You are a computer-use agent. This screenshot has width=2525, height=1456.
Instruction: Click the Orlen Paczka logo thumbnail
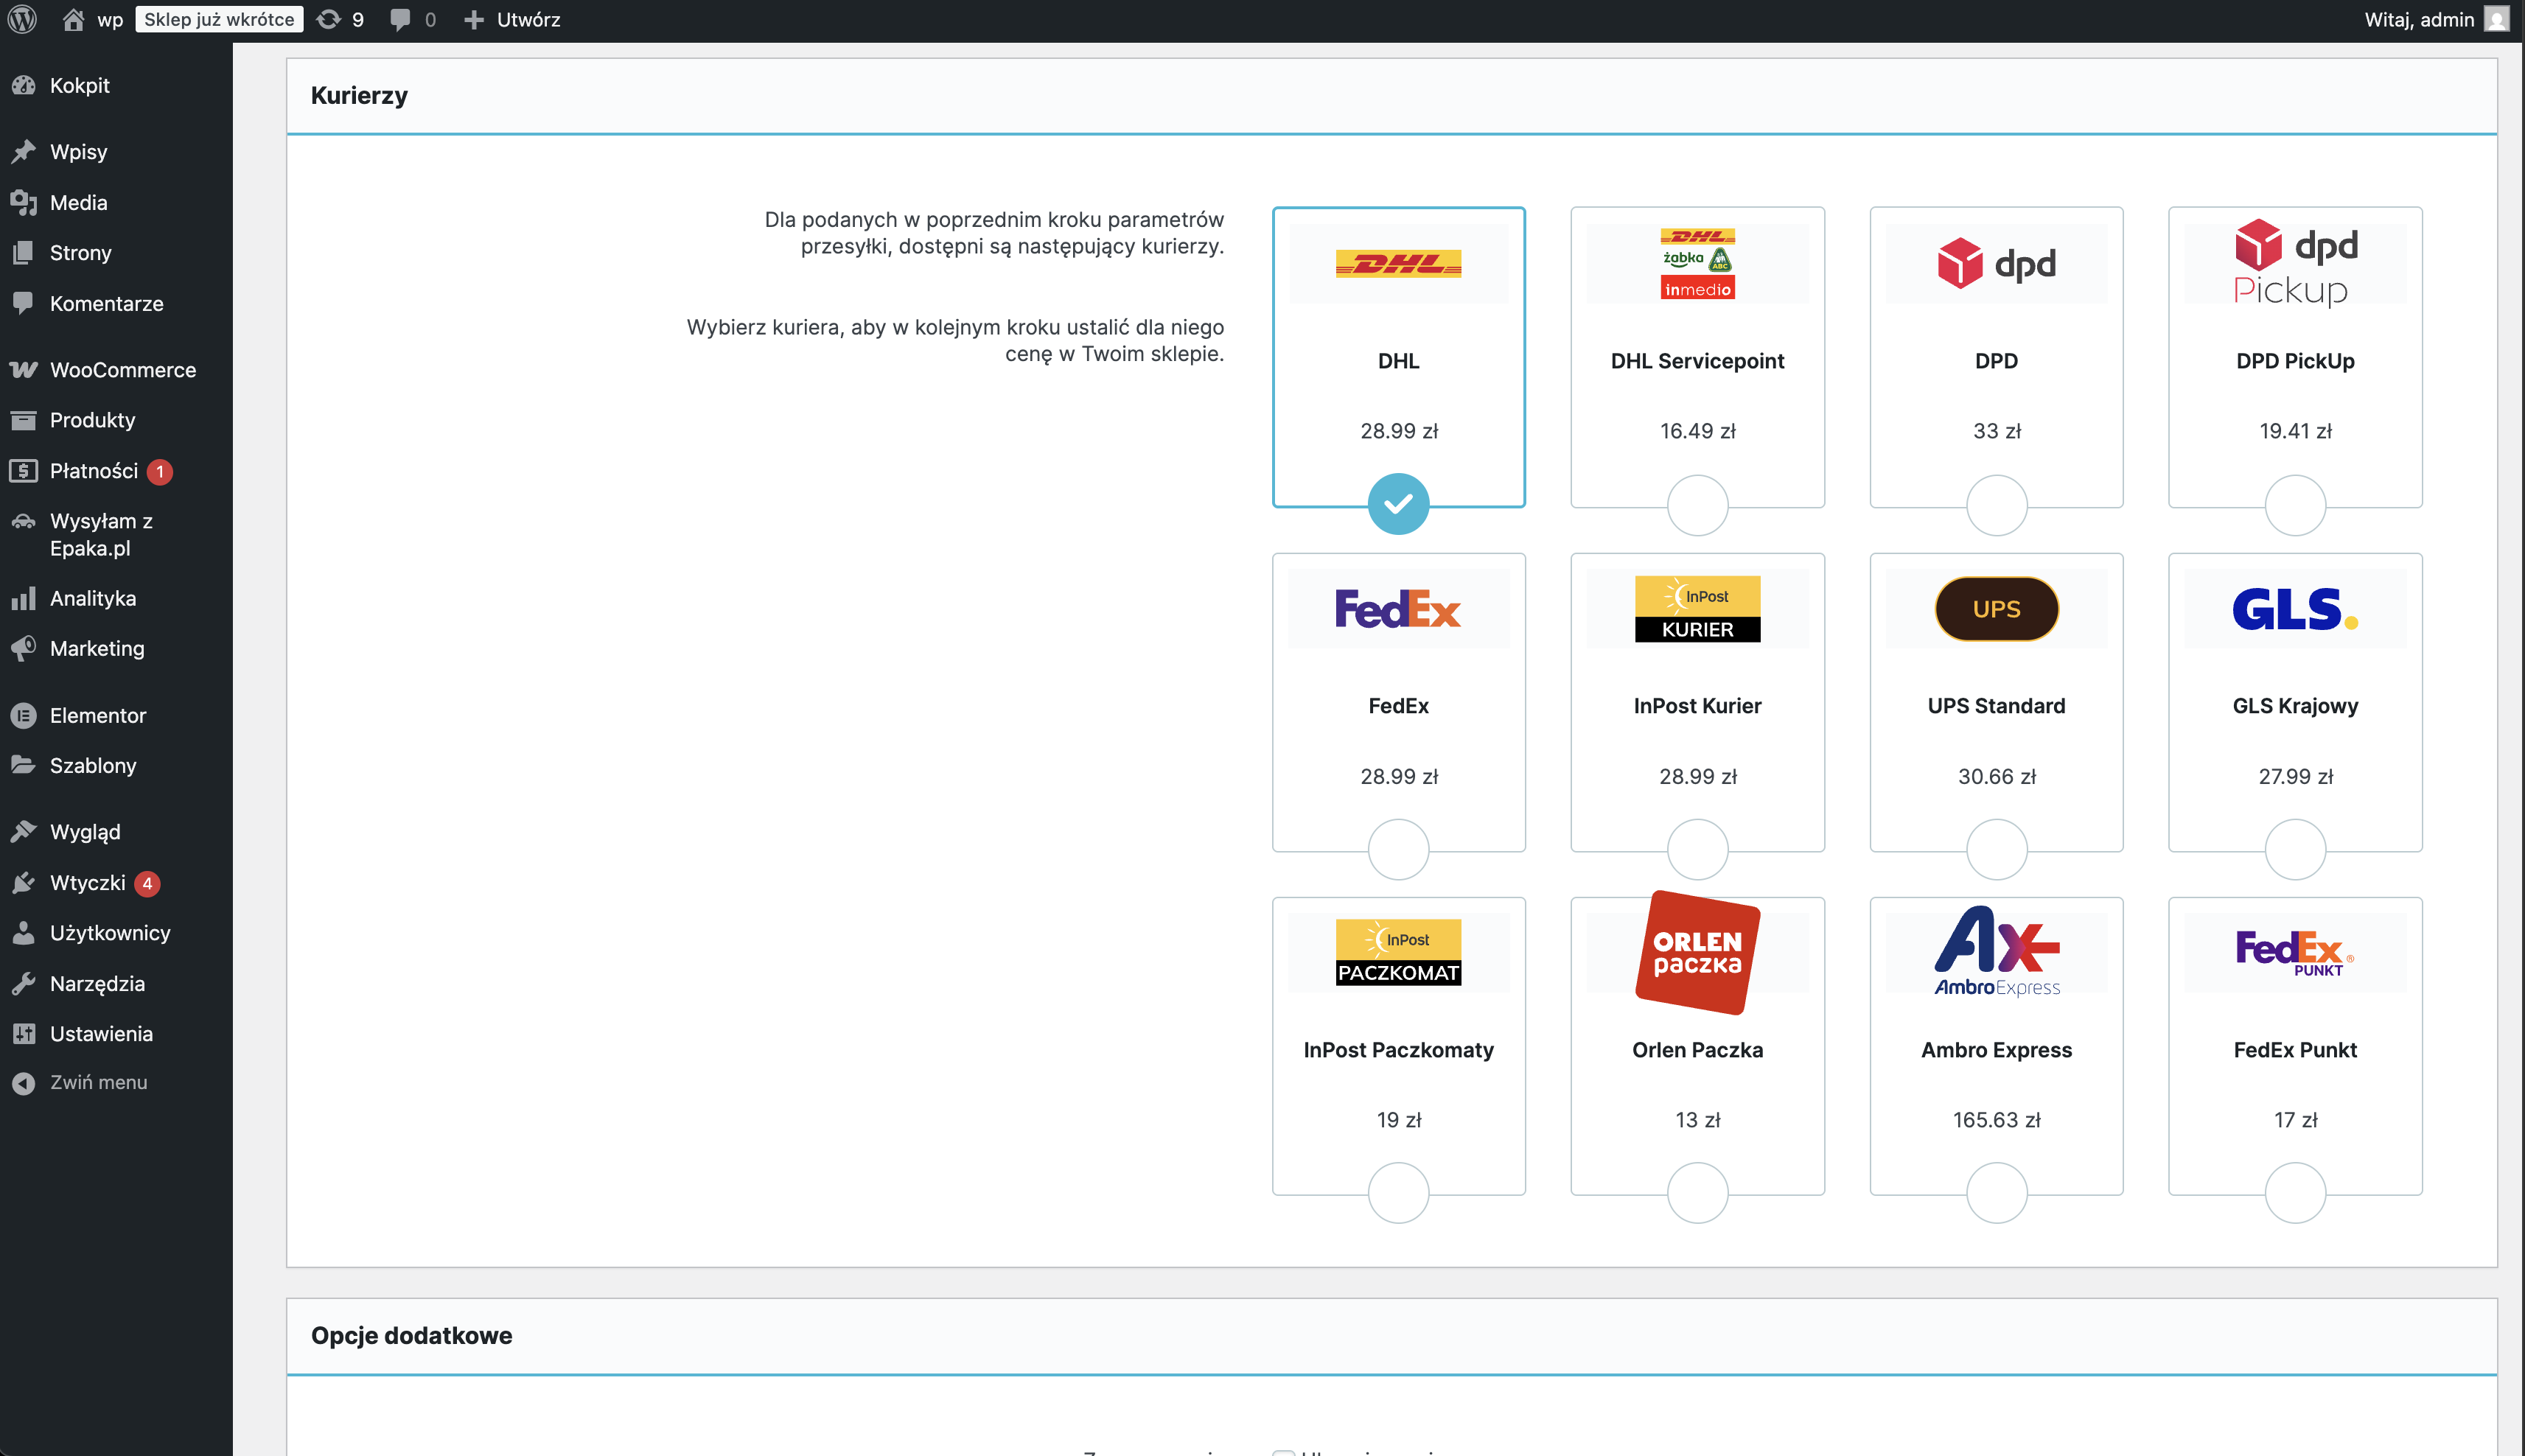(1697, 952)
